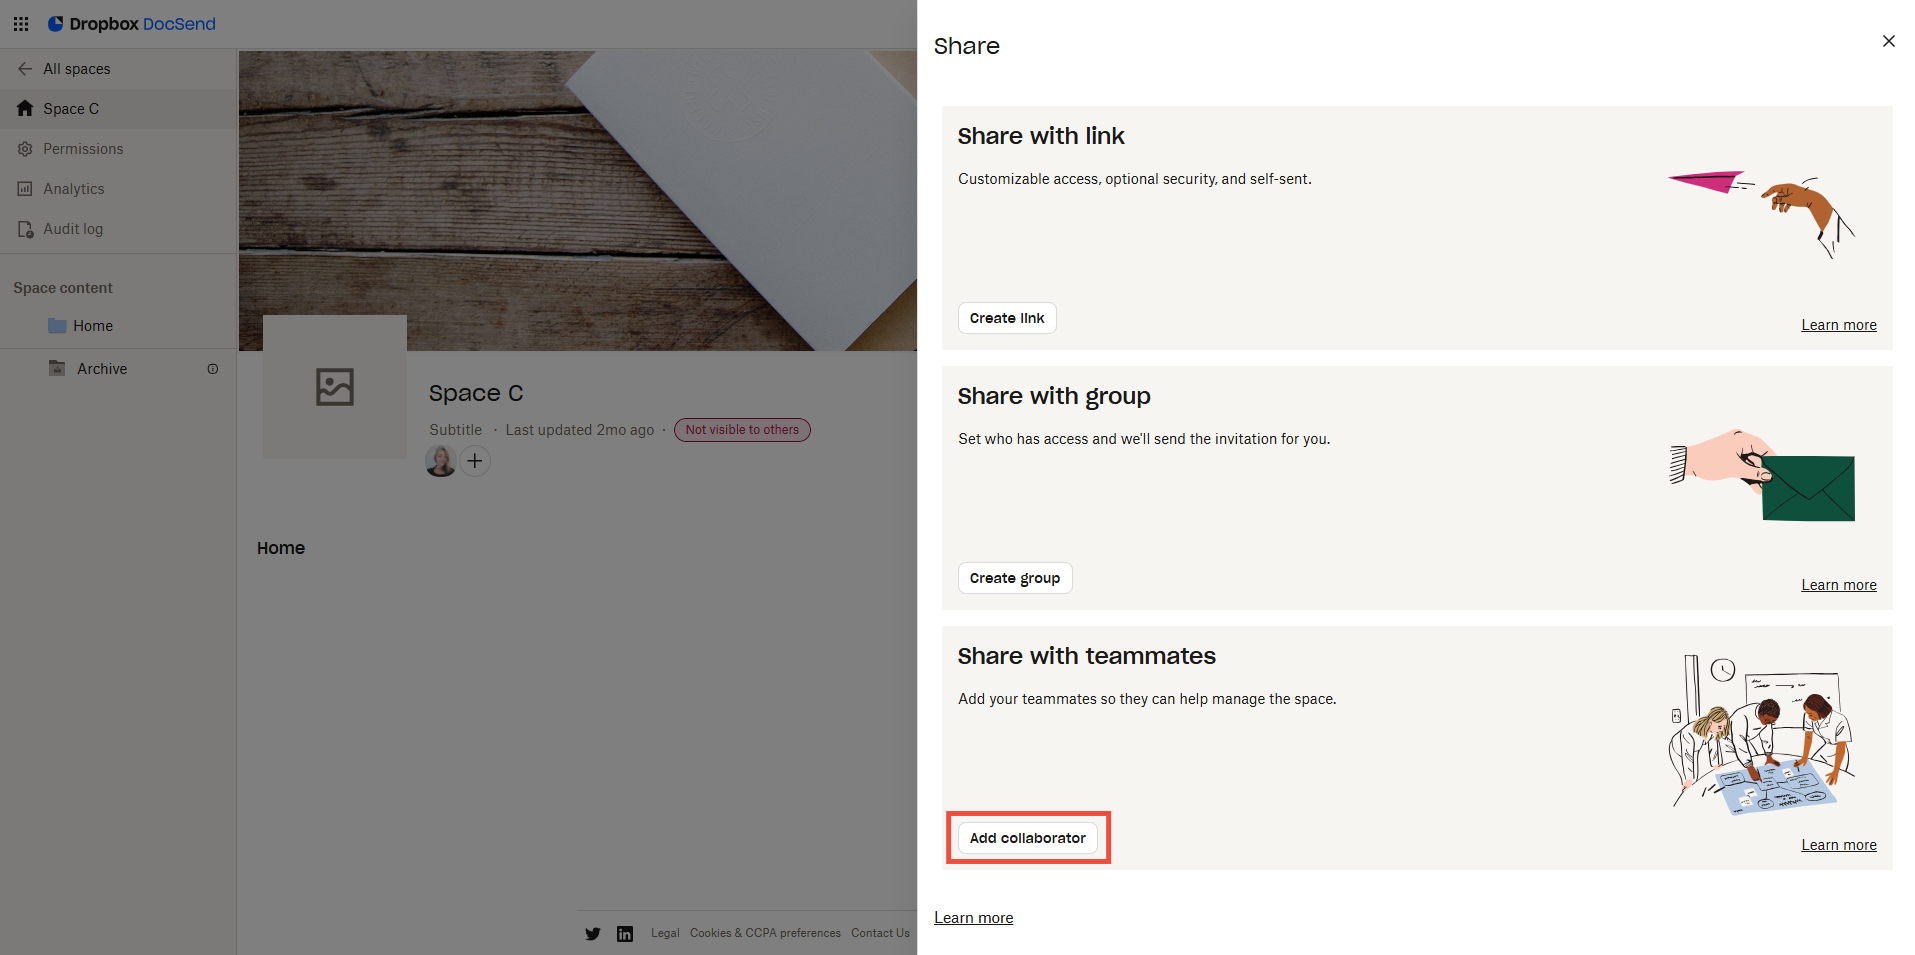Open Analytics in the sidebar

coord(73,189)
